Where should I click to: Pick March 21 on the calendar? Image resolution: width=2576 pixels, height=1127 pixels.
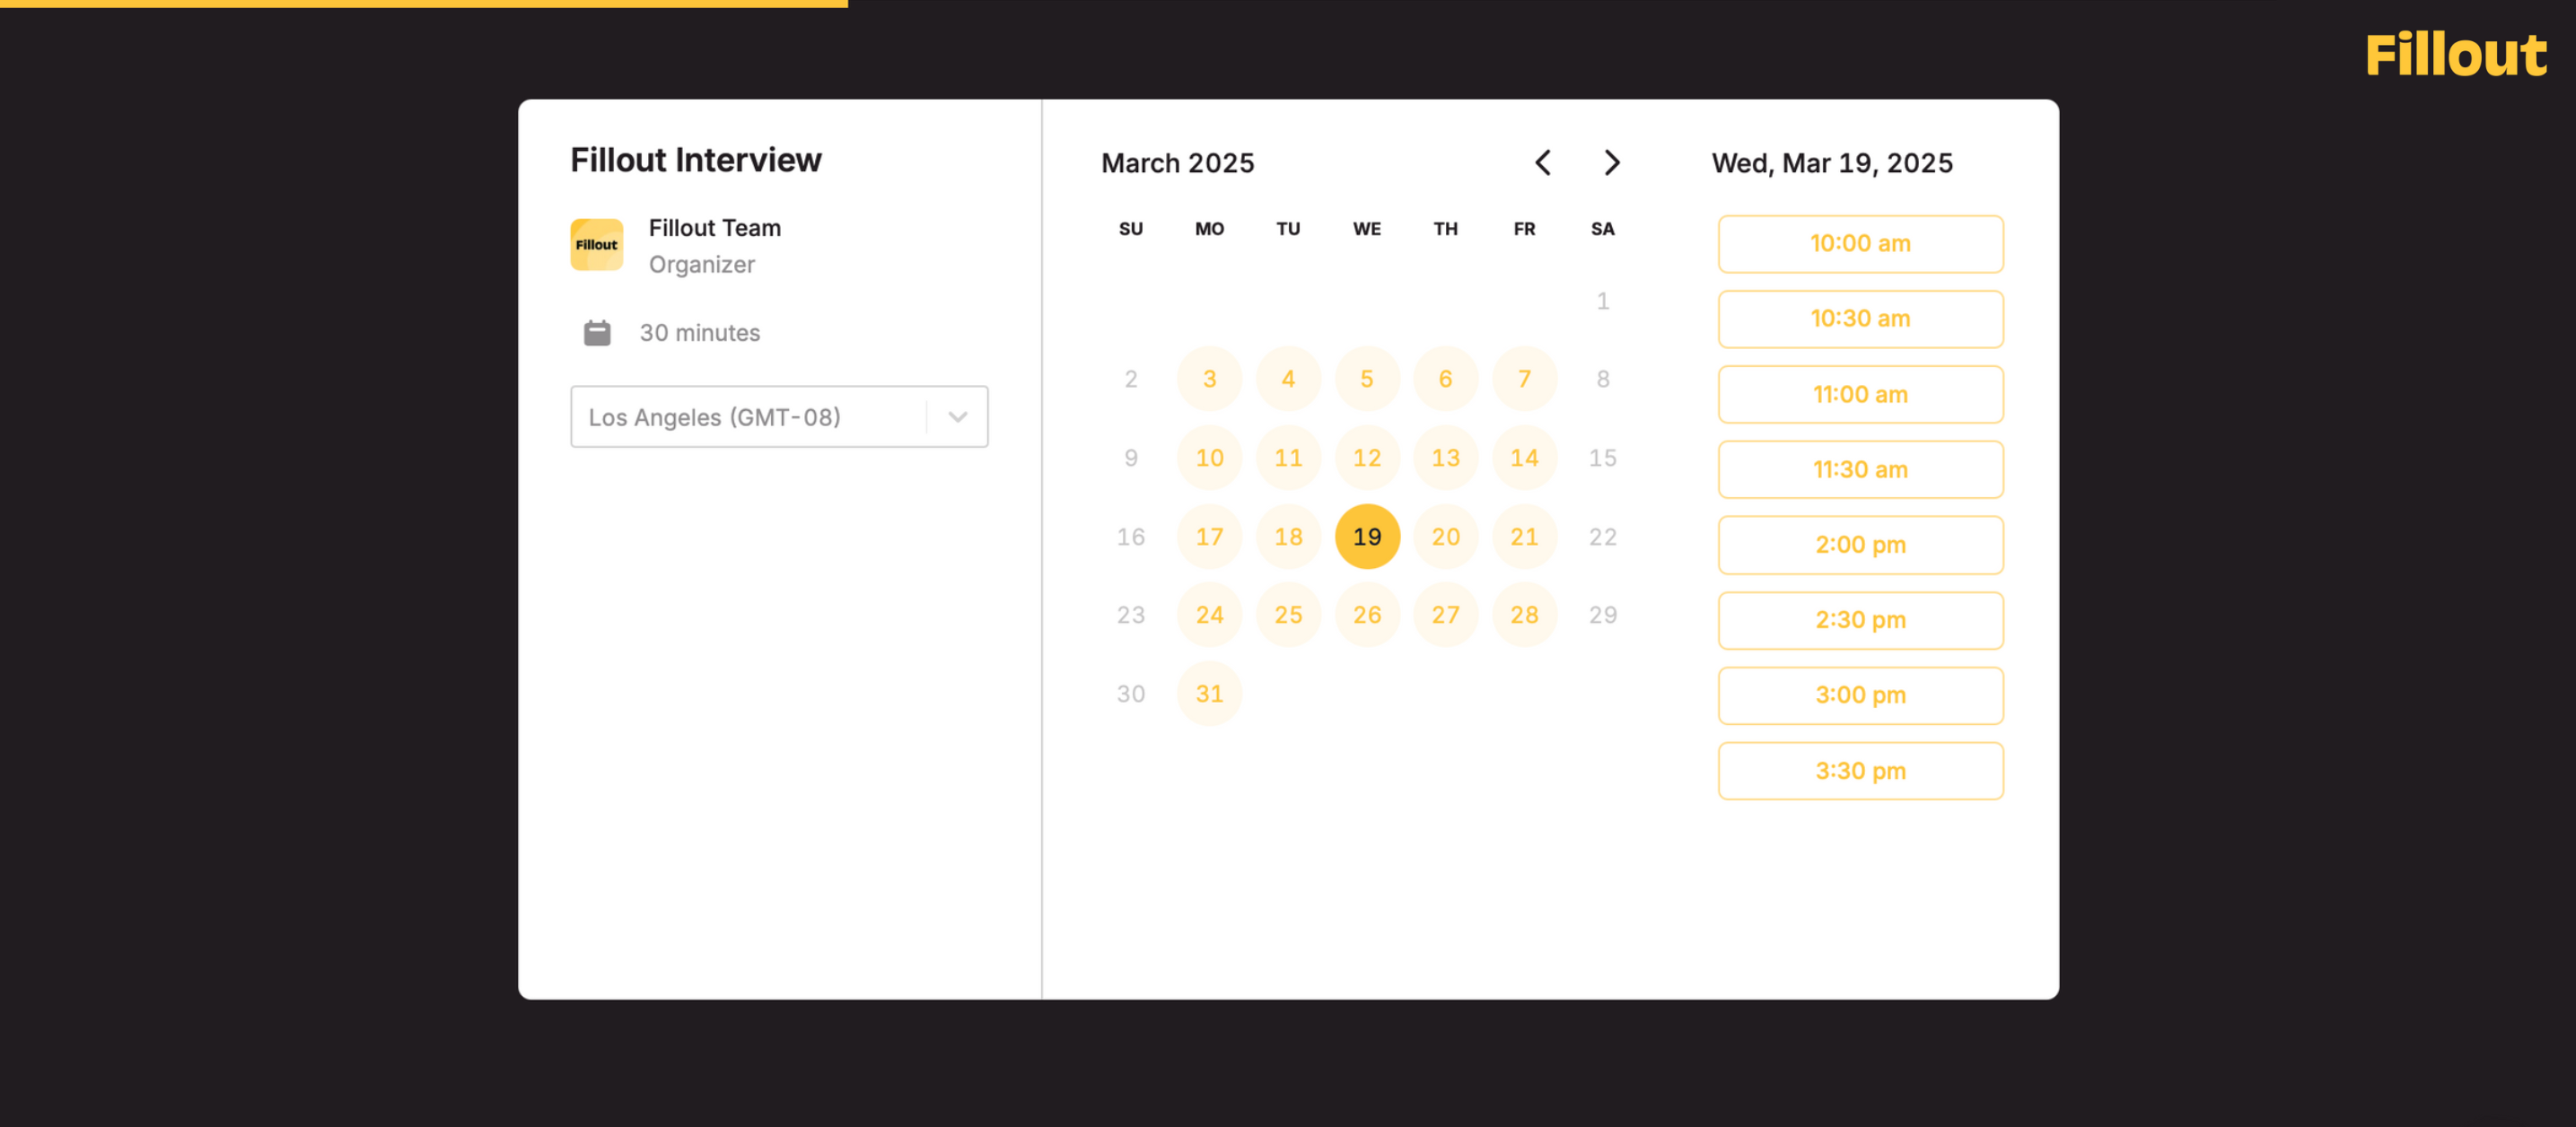point(1524,537)
